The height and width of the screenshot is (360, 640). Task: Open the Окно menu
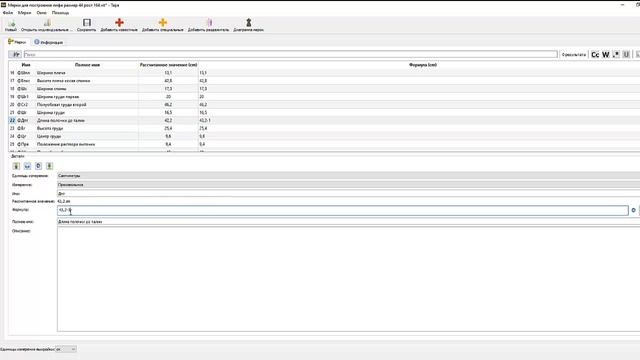tap(42, 13)
